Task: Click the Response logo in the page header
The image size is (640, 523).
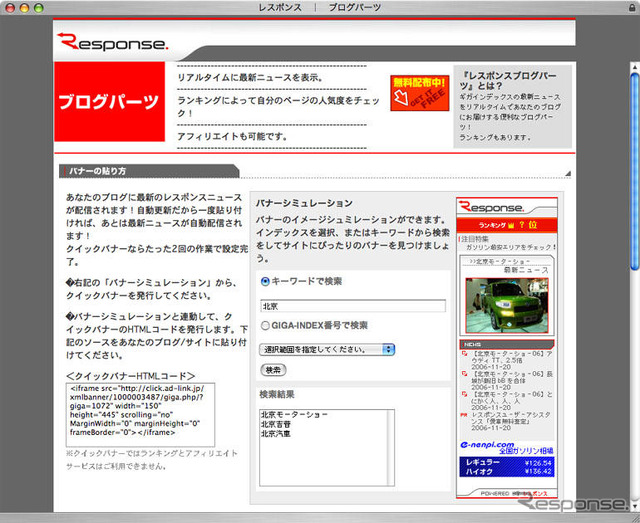Action: pos(112,42)
